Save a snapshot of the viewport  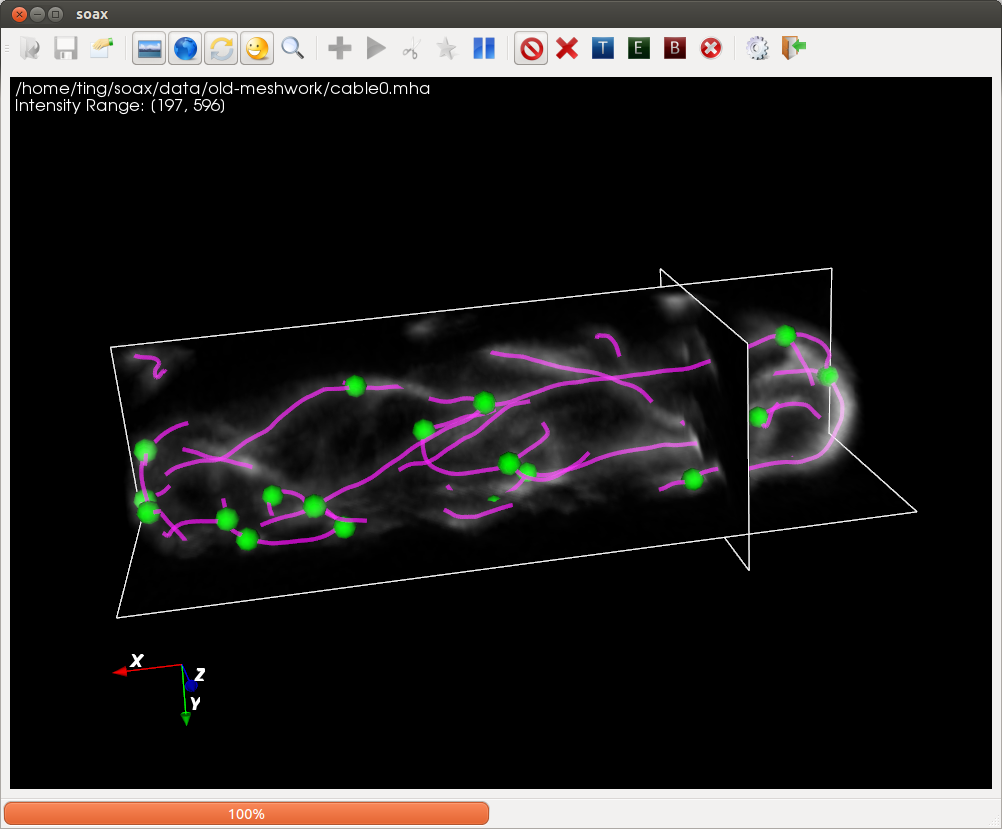point(64,48)
